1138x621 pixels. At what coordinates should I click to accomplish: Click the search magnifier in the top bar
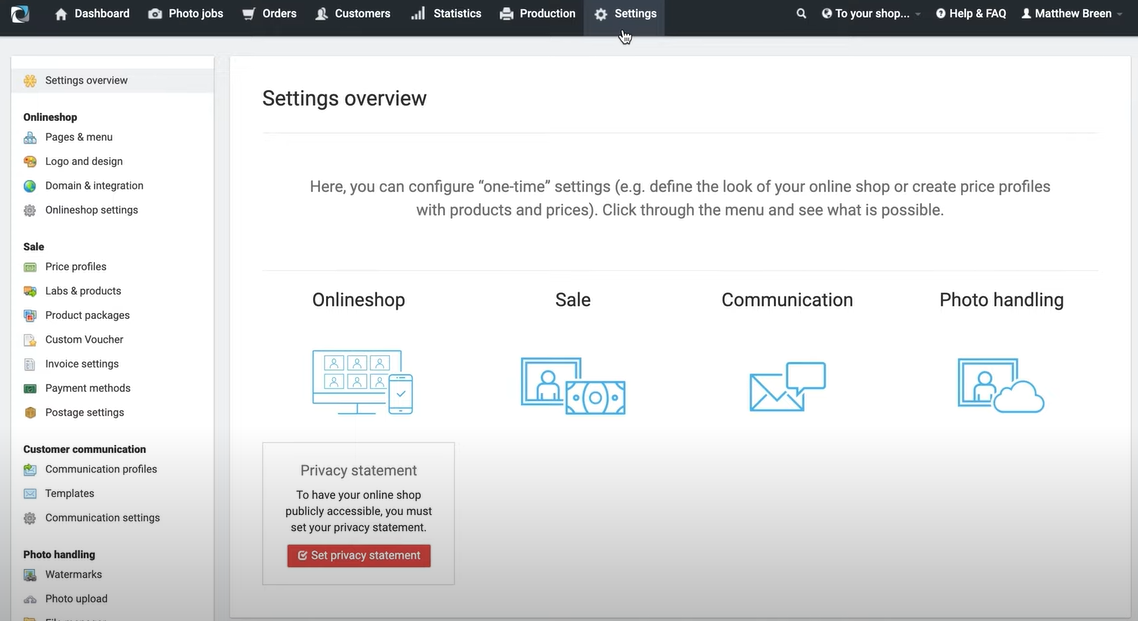(801, 14)
